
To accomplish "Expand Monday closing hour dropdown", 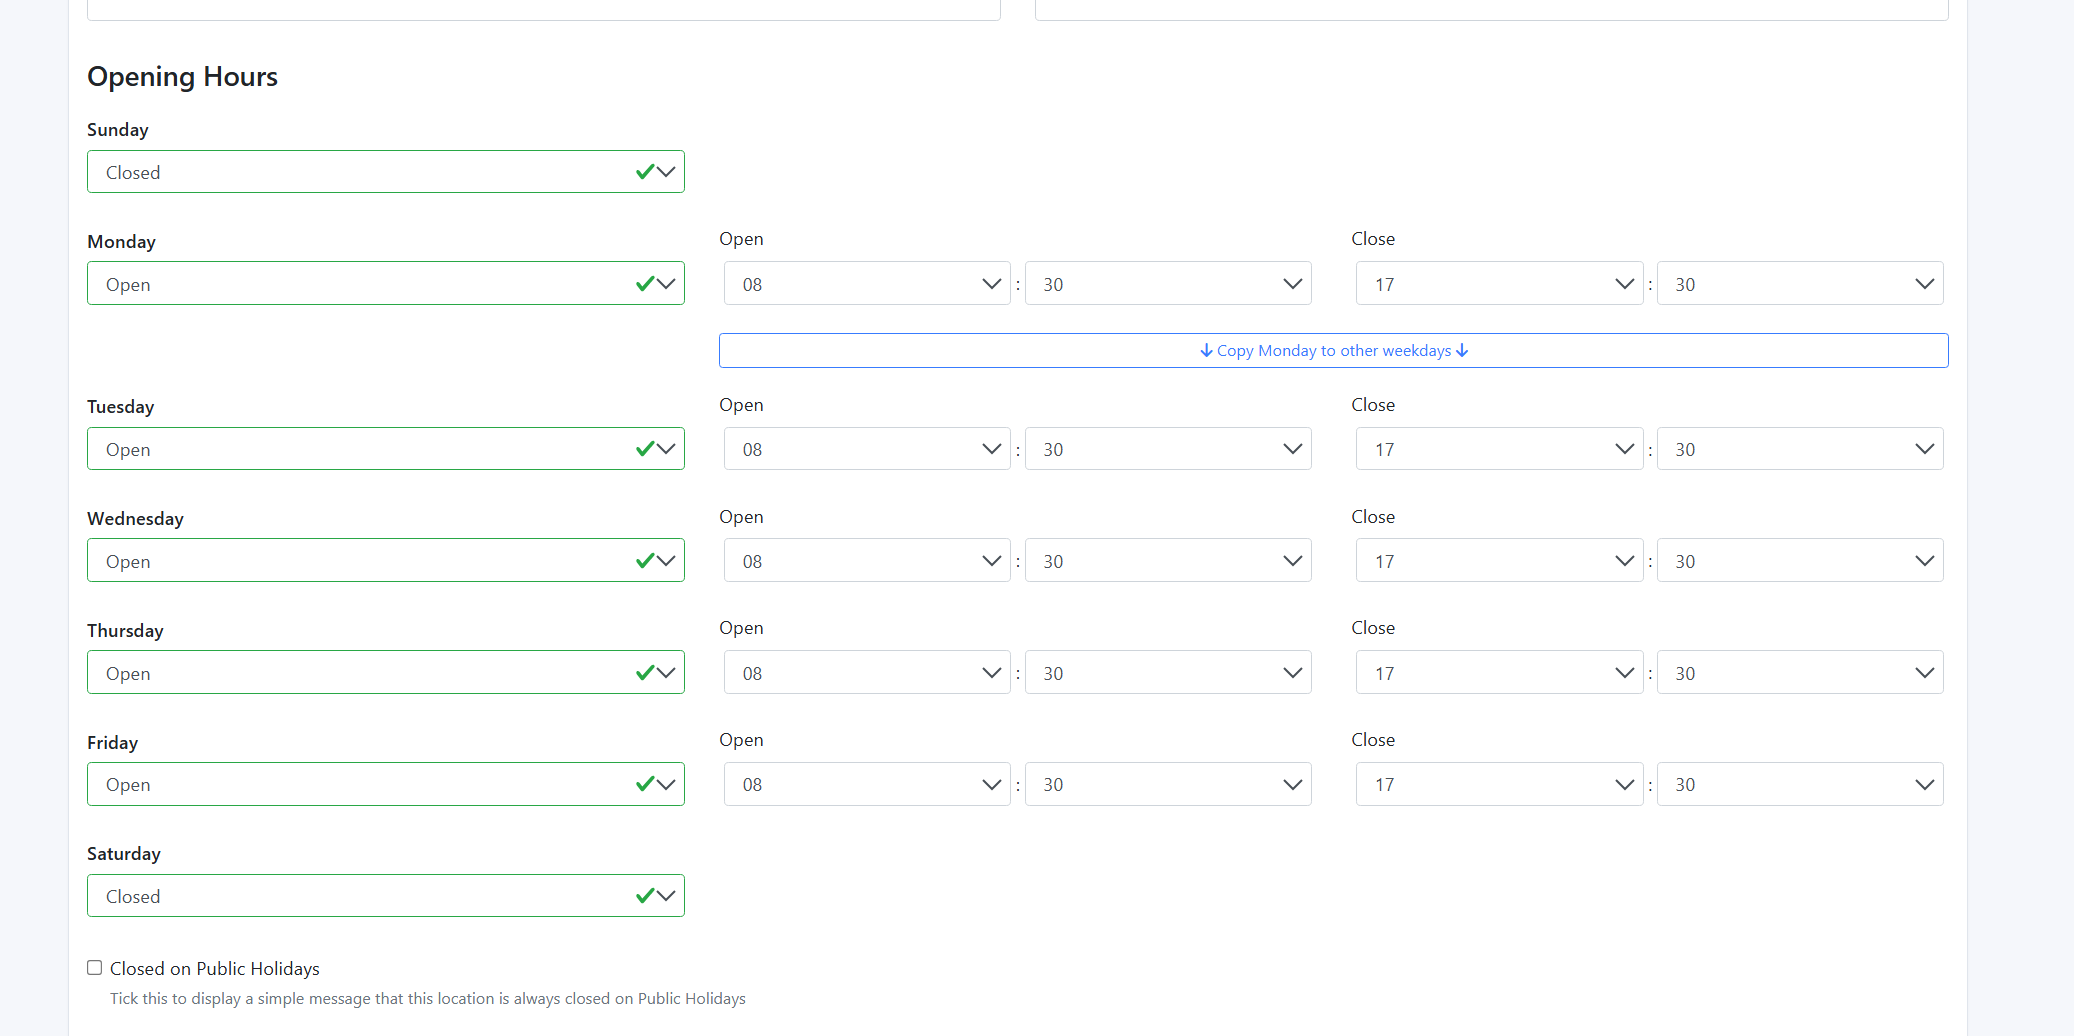I will click(x=1499, y=284).
